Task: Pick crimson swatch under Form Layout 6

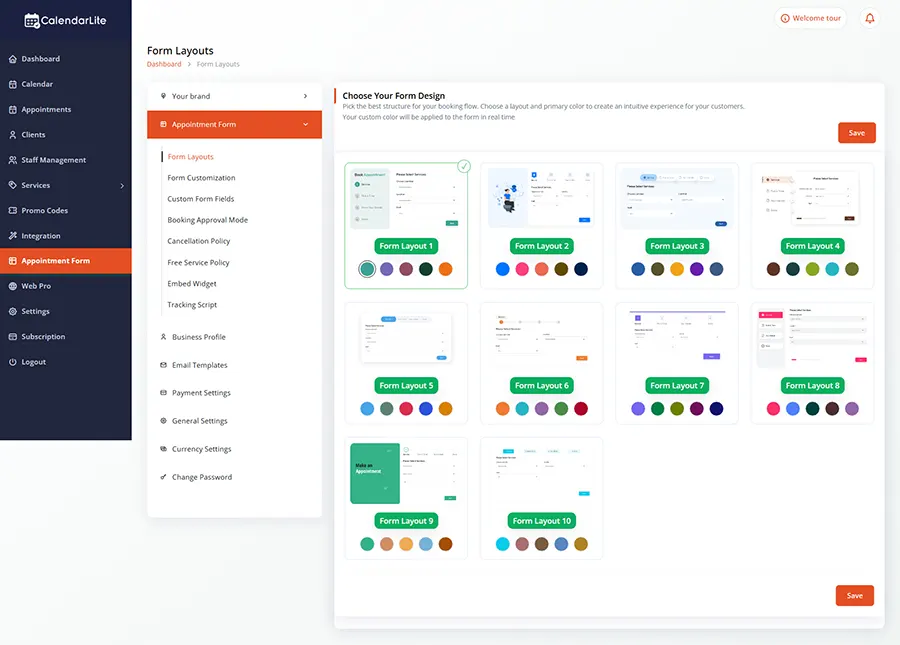Action: [581, 409]
